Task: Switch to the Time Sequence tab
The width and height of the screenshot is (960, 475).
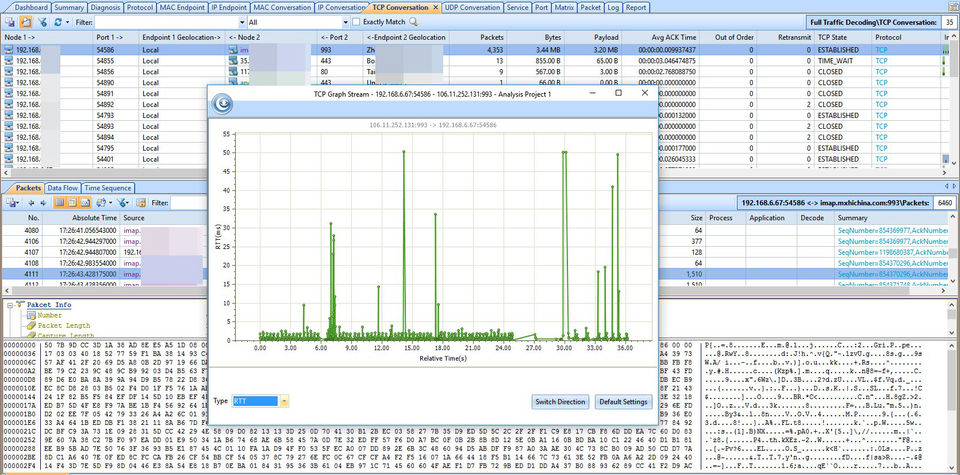Action: [107, 188]
